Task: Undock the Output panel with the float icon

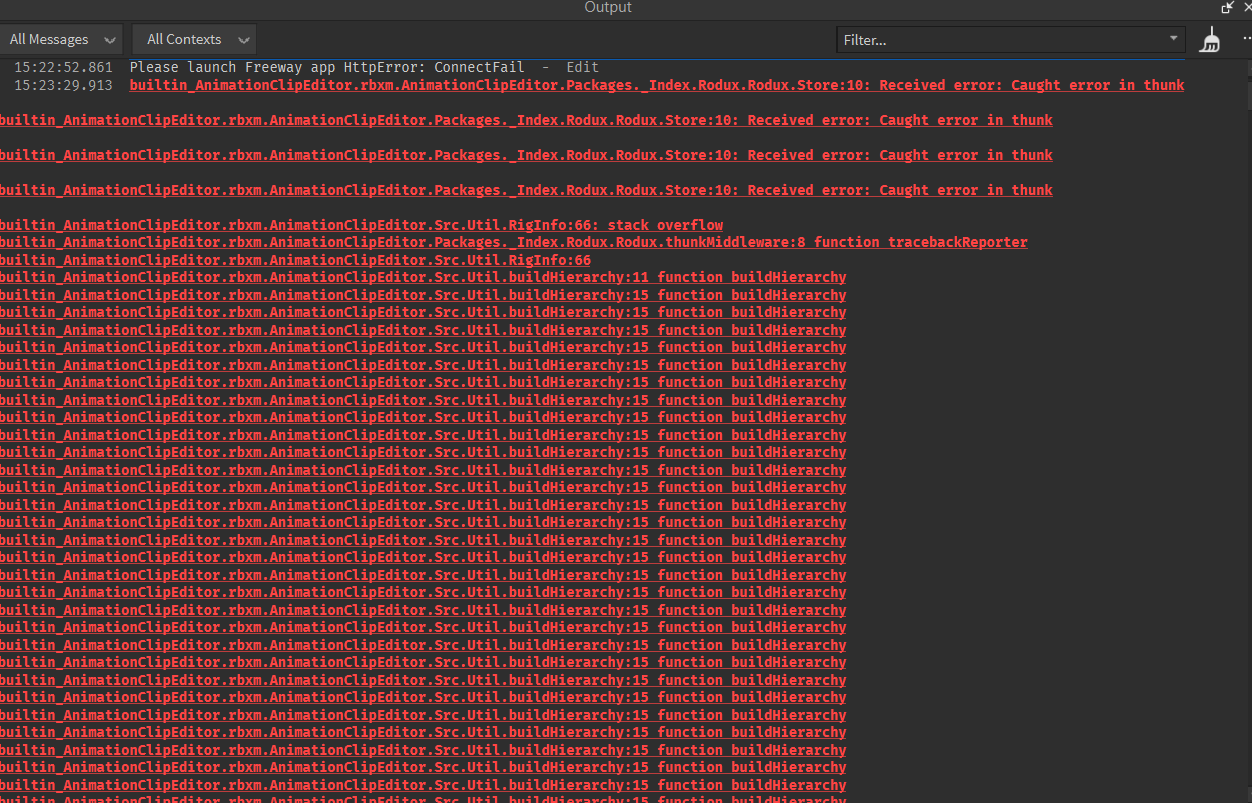Action: (x=1227, y=8)
